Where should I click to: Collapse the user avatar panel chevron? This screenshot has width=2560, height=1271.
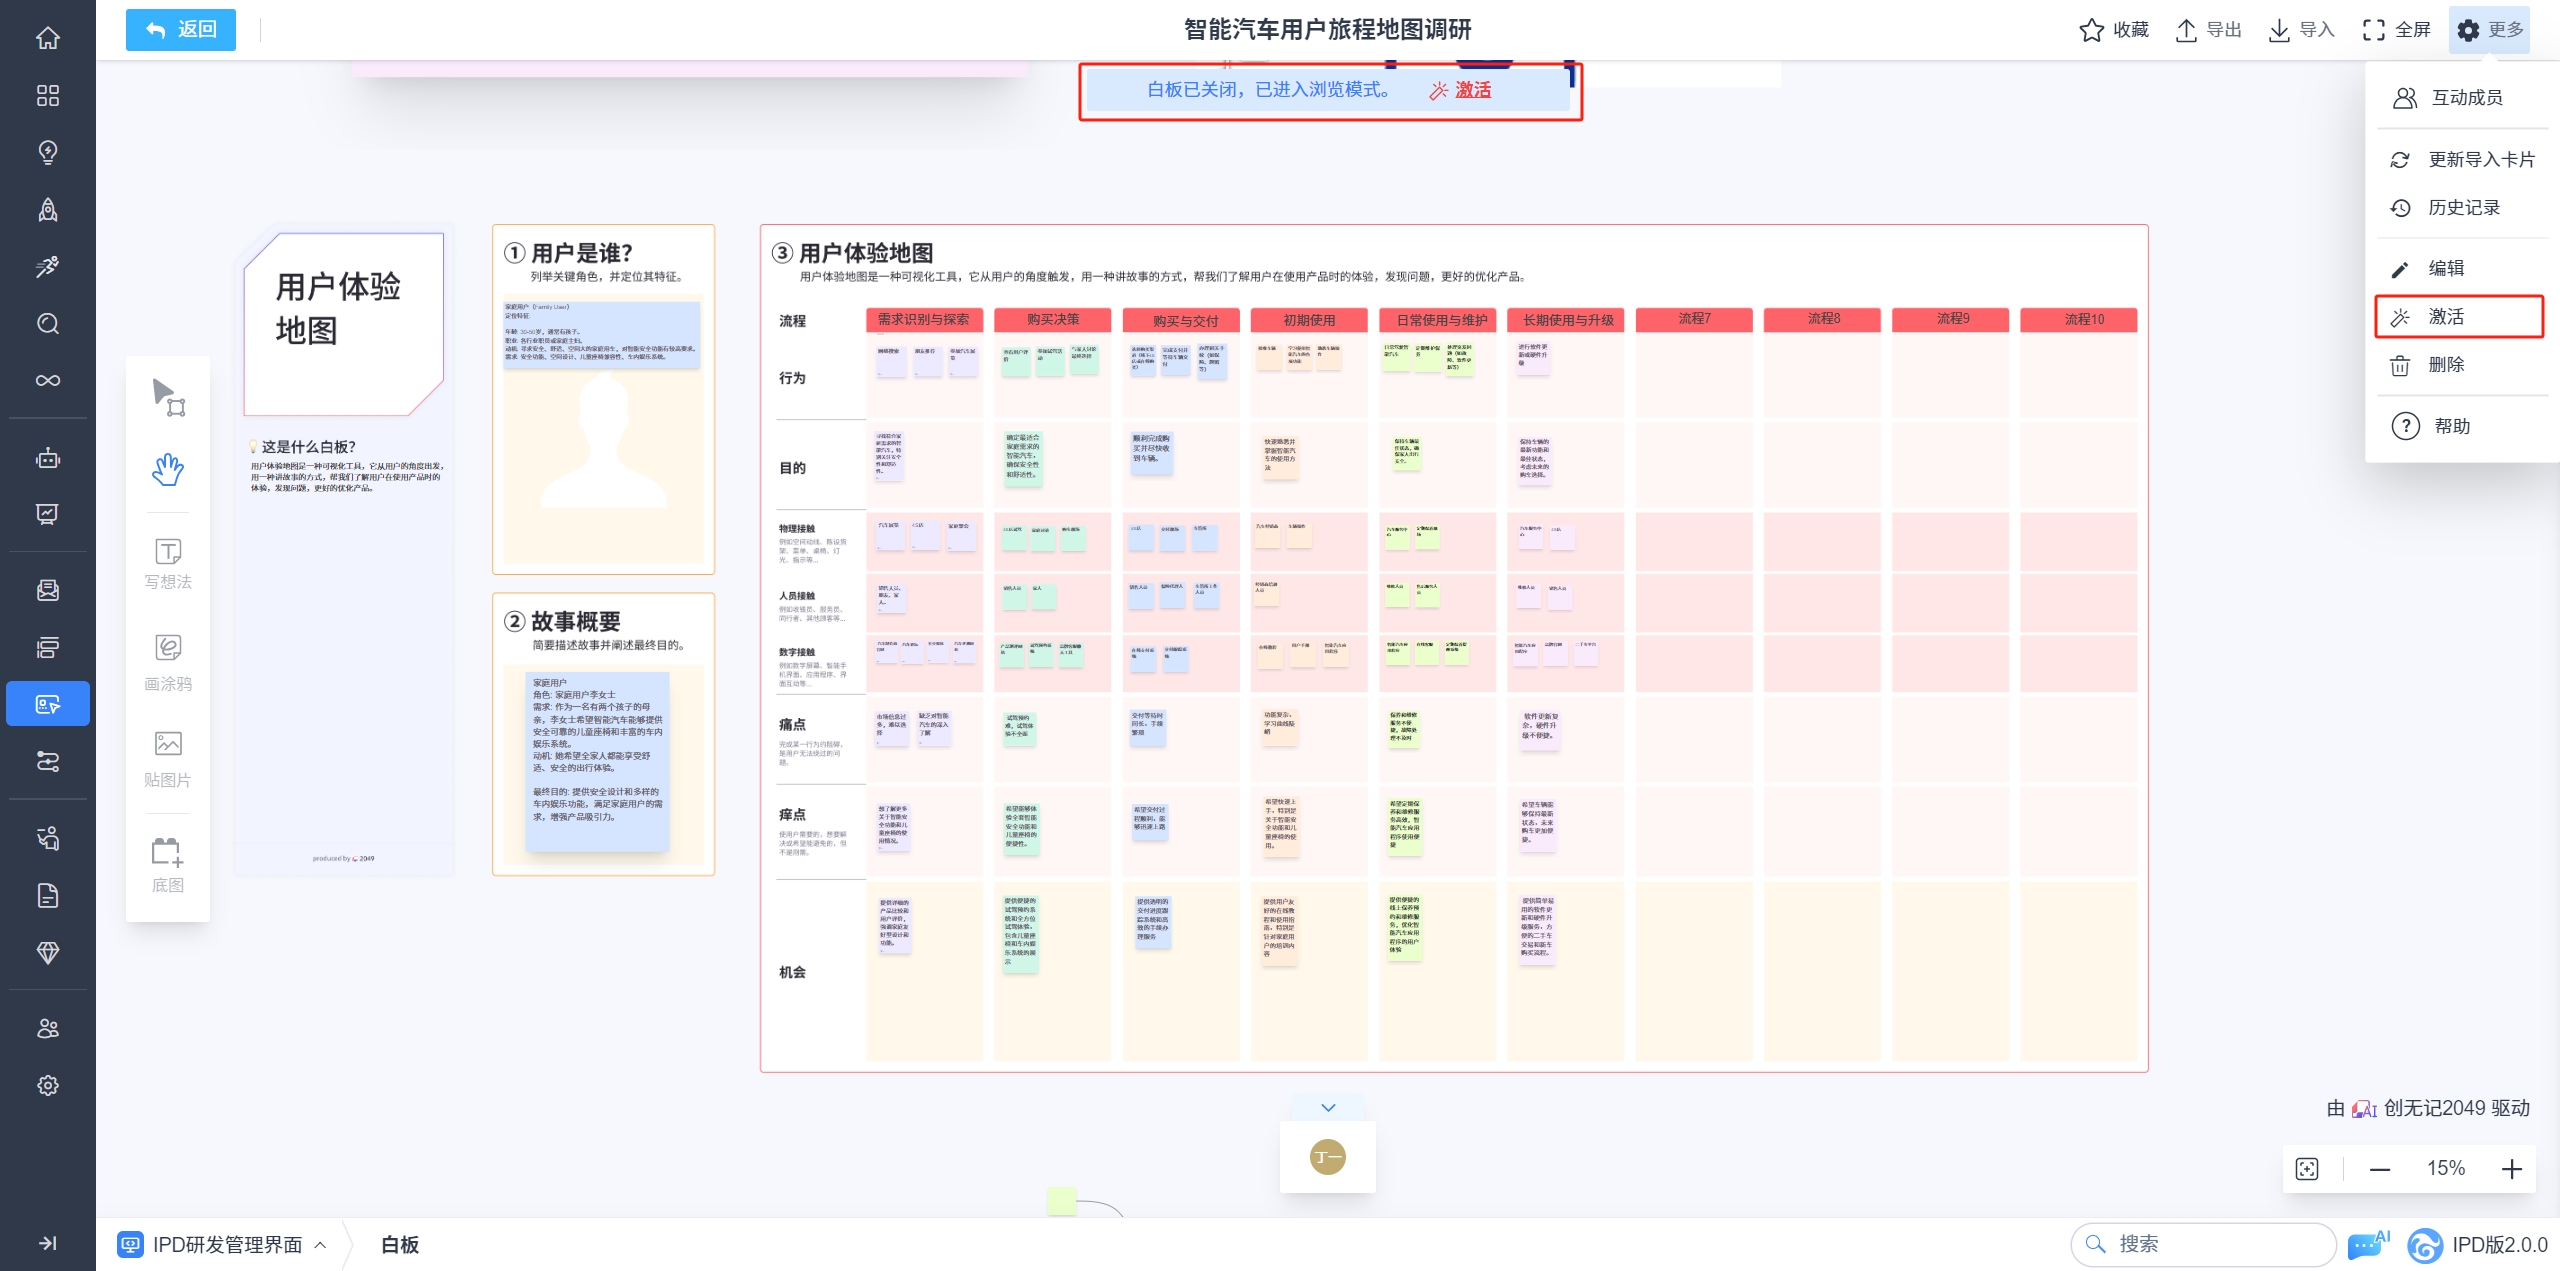(1328, 1107)
